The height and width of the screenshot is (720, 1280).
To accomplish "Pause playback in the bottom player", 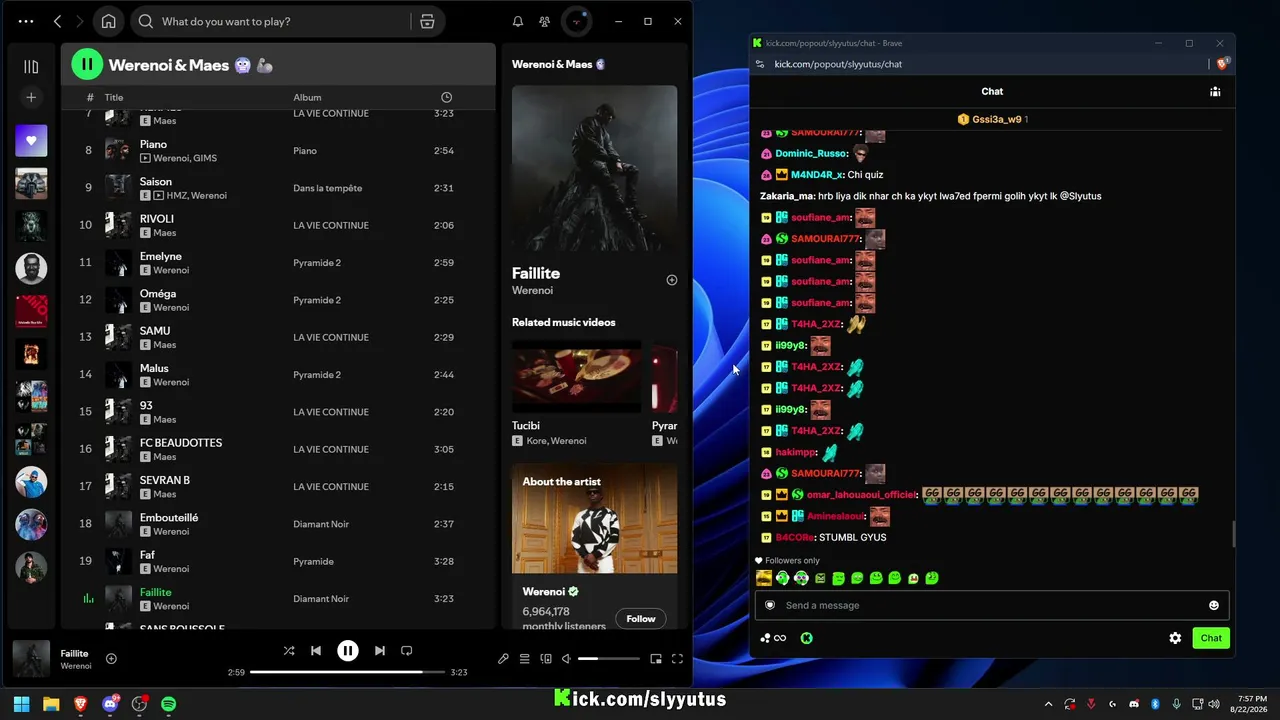I will click(348, 651).
